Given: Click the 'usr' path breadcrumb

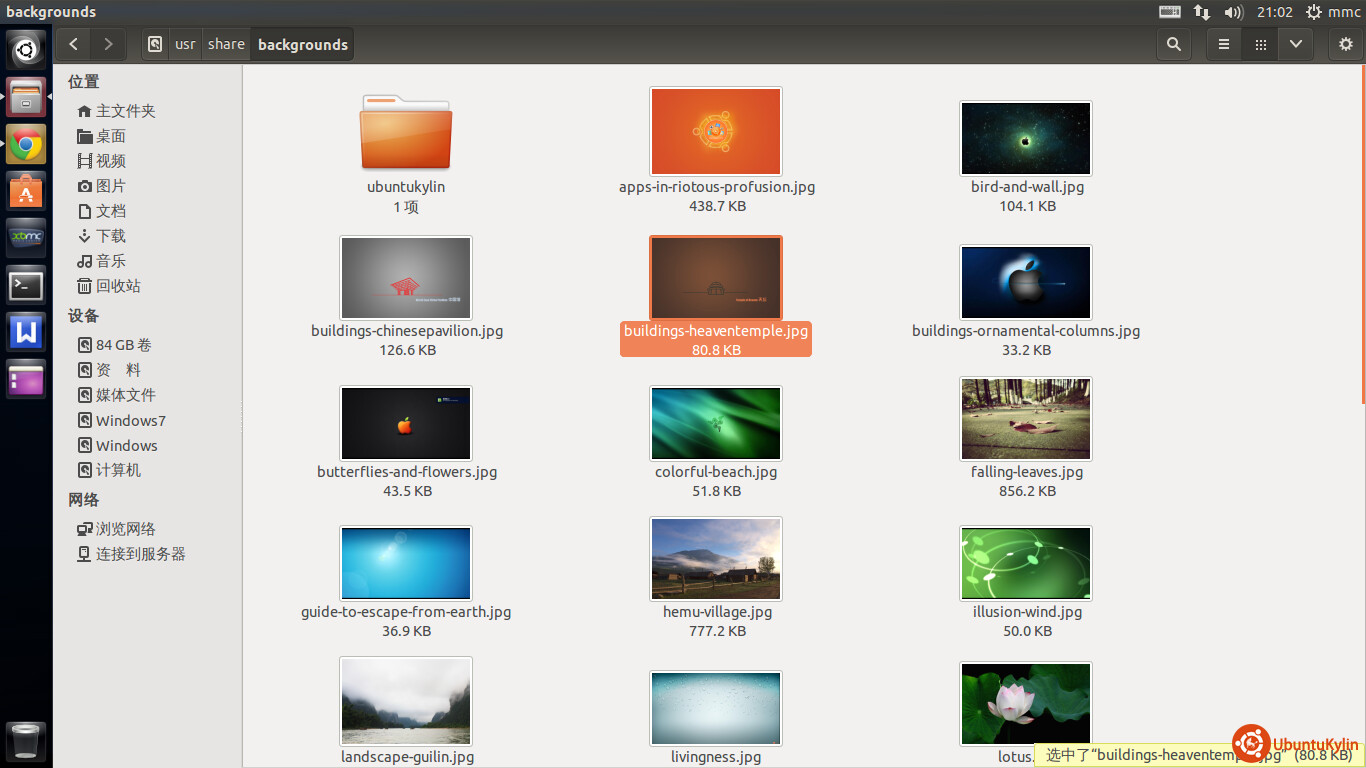Looking at the screenshot, I should [185, 44].
